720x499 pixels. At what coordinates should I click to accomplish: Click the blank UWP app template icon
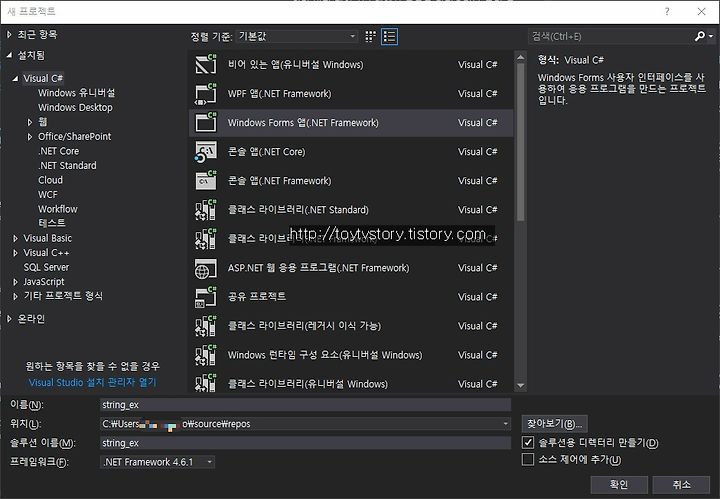coord(206,64)
